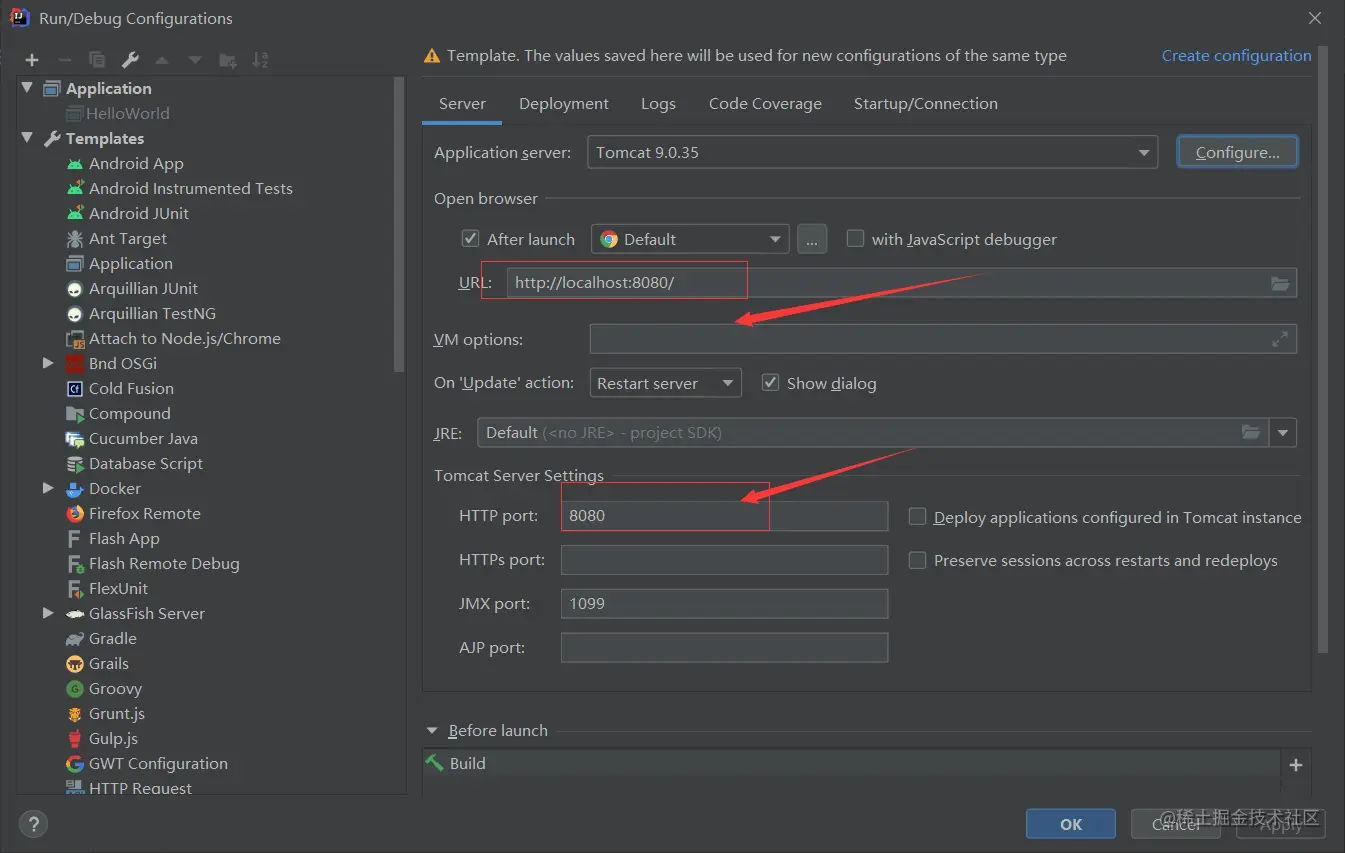The height and width of the screenshot is (853, 1345).
Task: Expand the GlassFish Server tree node
Action: (x=47, y=613)
